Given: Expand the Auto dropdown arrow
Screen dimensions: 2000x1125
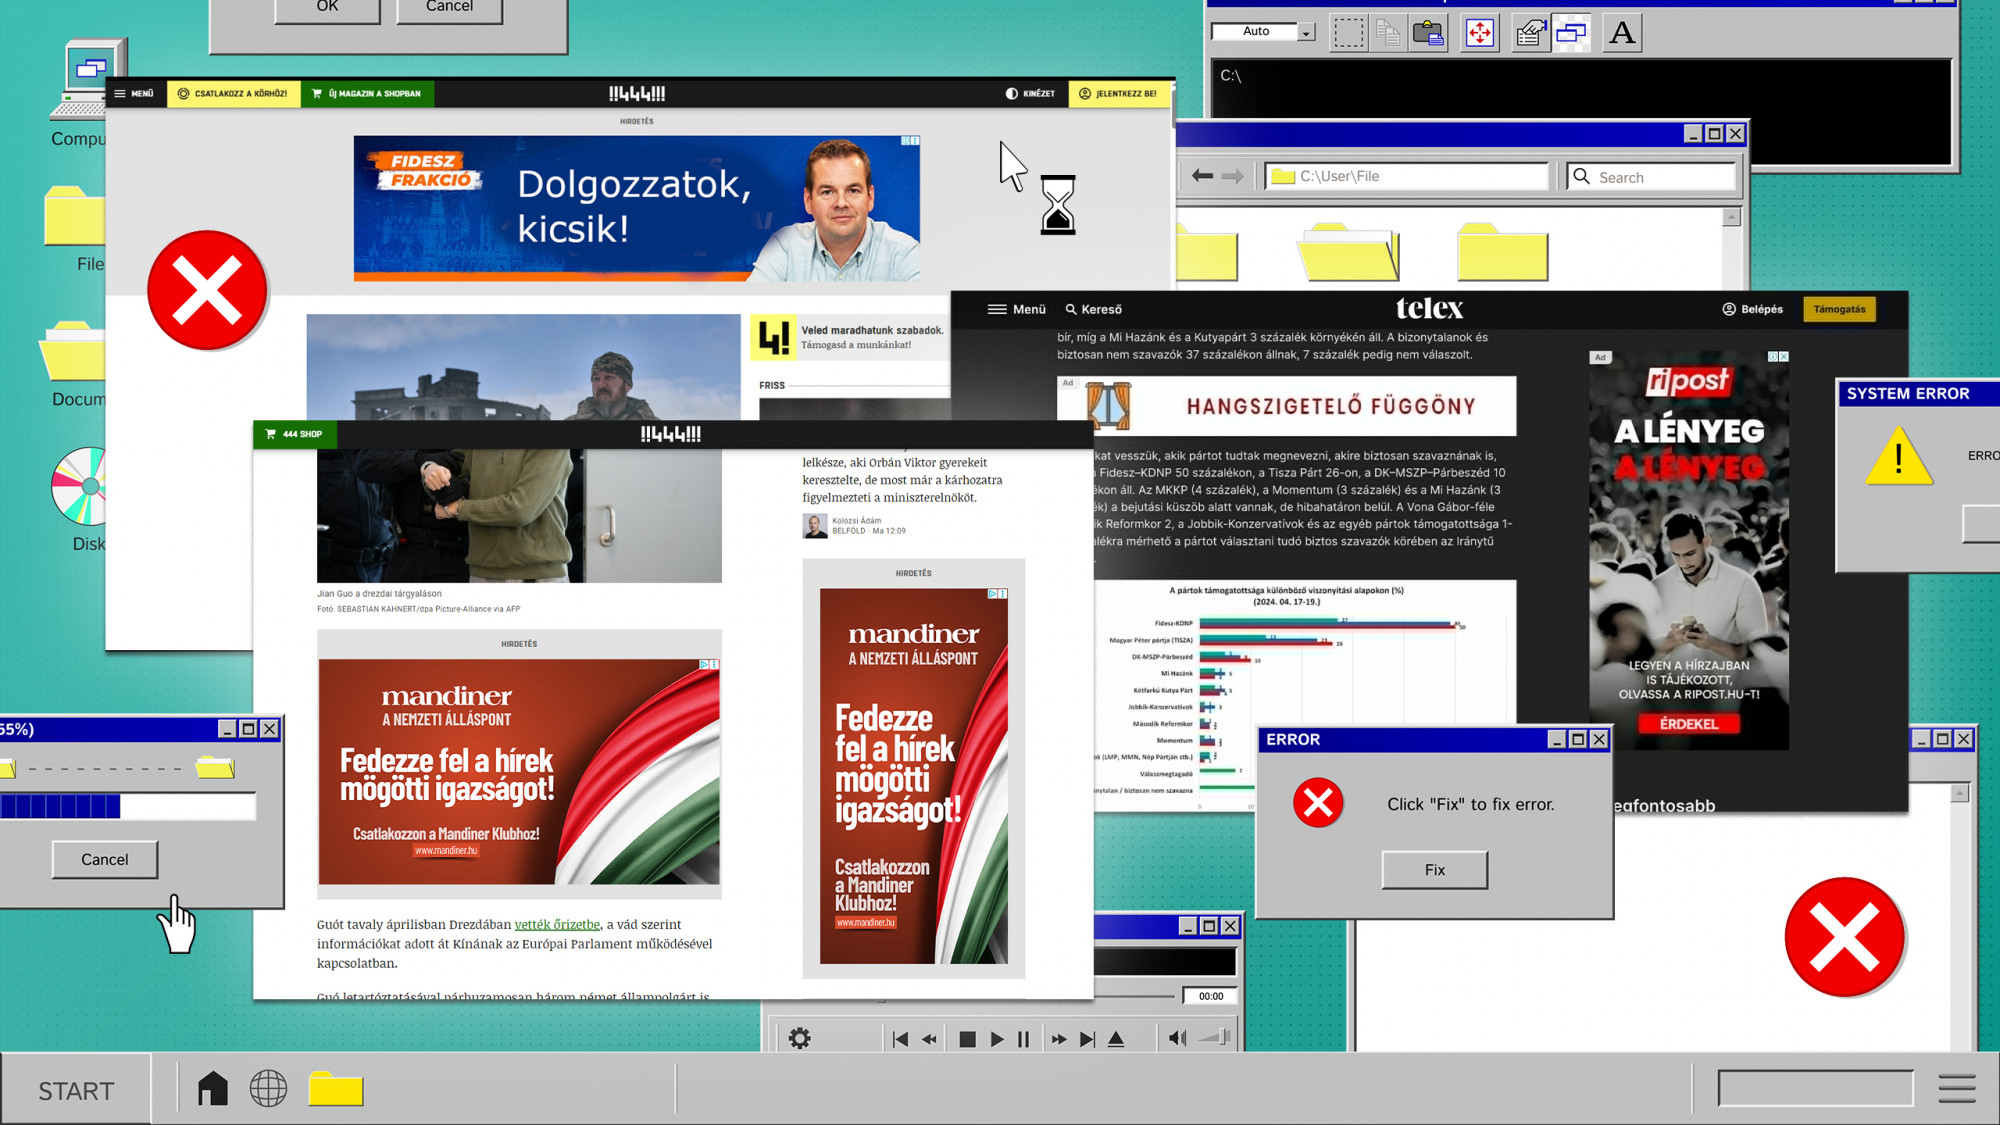Looking at the screenshot, I should coord(1306,33).
